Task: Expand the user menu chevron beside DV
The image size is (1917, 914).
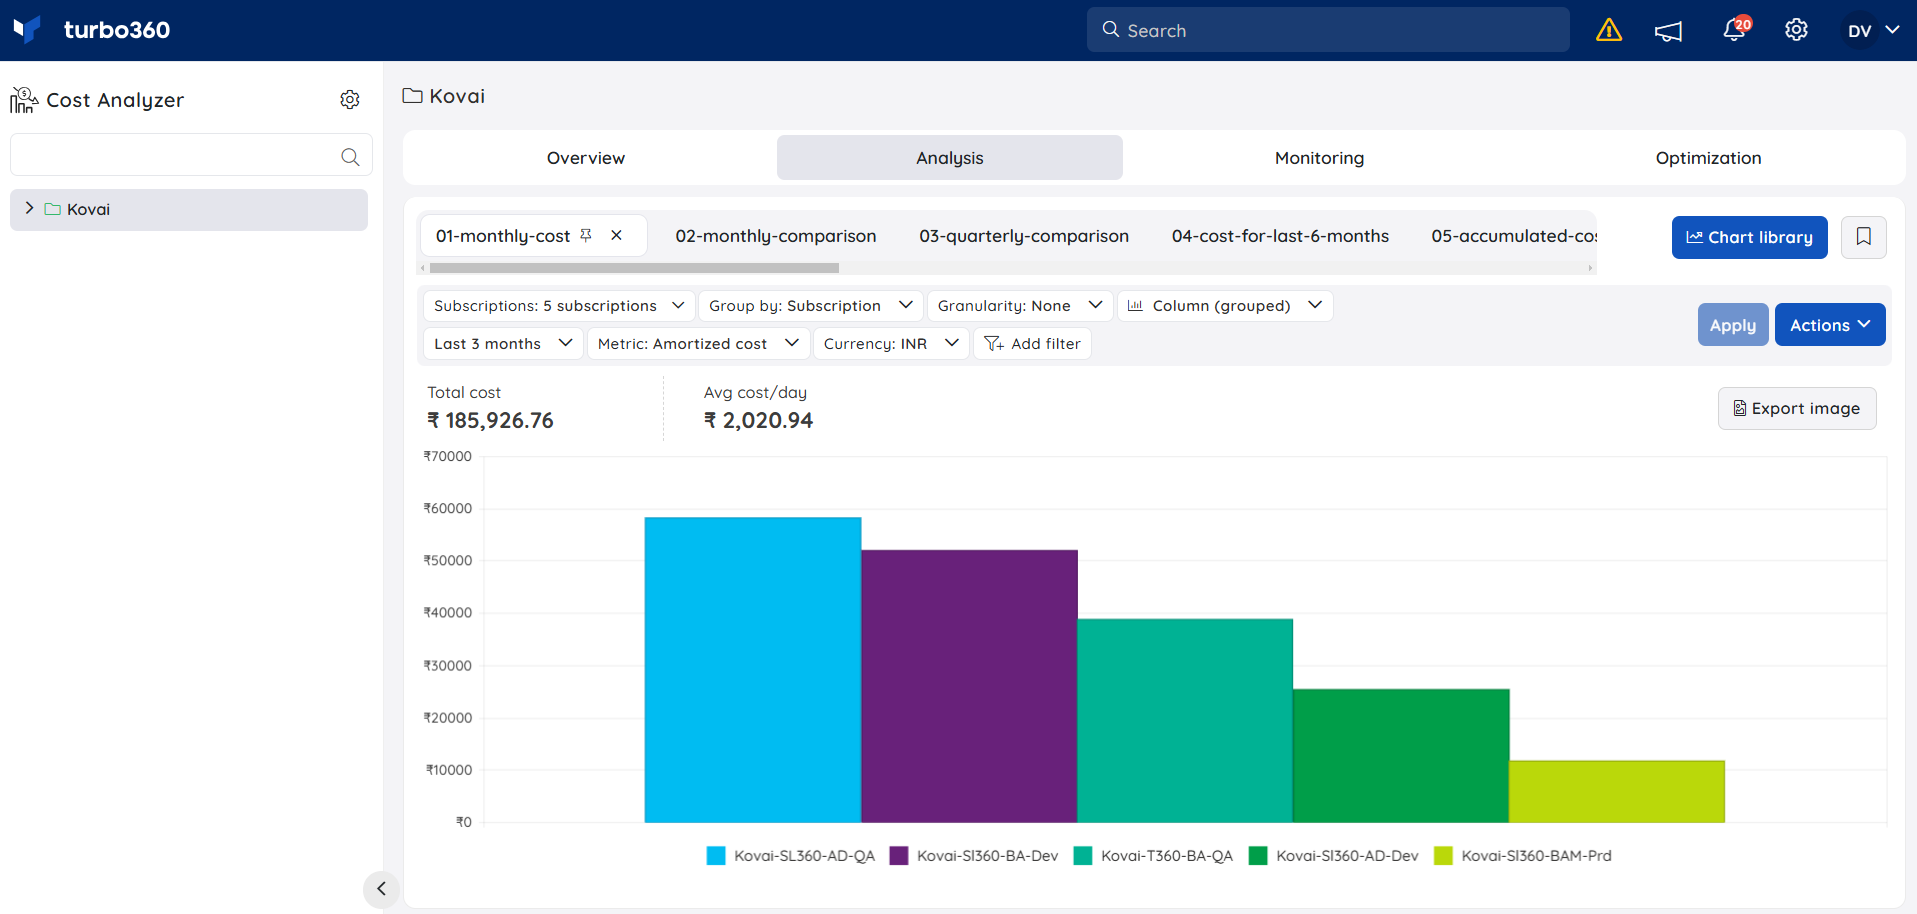Action: (x=1892, y=30)
